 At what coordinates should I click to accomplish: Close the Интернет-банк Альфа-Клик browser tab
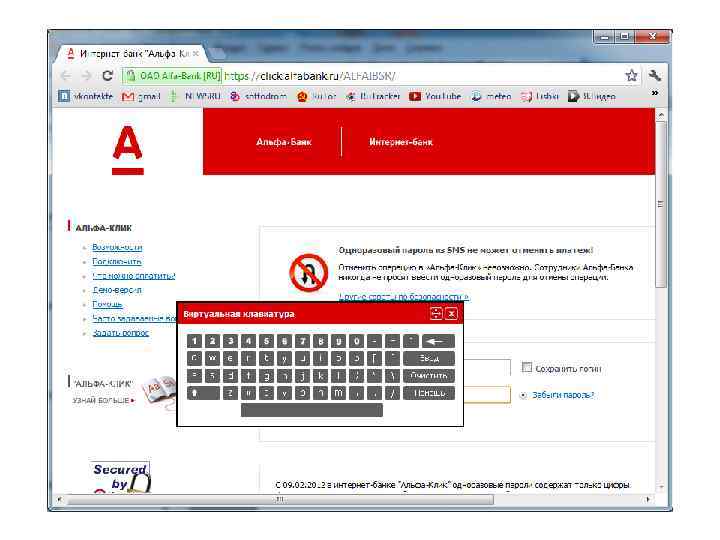(196, 54)
